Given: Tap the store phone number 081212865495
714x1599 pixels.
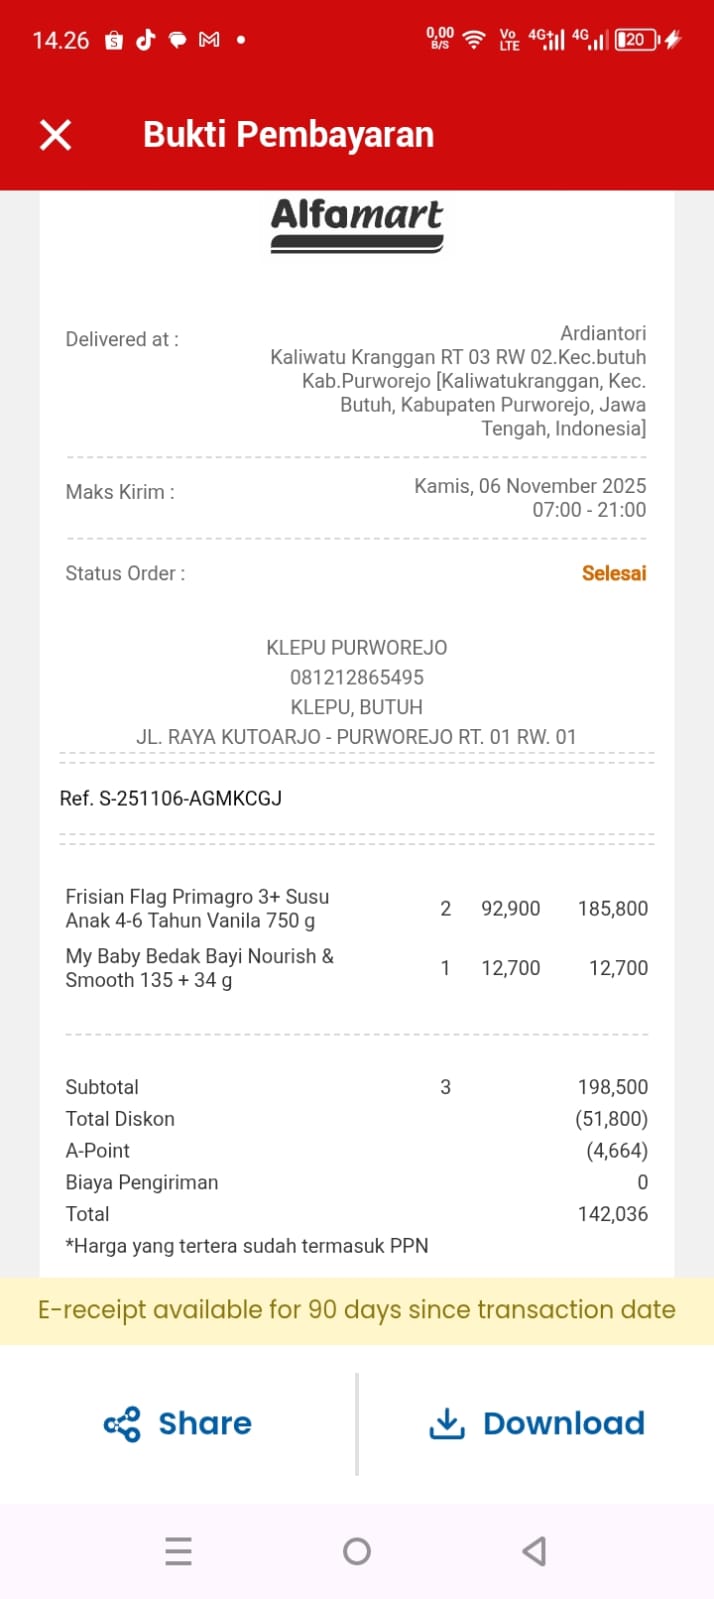Looking at the screenshot, I should point(357,677).
